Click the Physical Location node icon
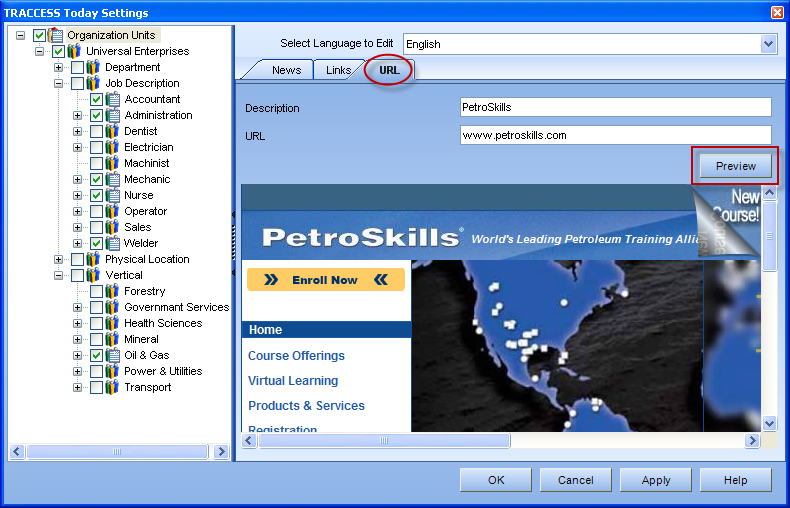The width and height of the screenshot is (790, 508). [x=94, y=259]
